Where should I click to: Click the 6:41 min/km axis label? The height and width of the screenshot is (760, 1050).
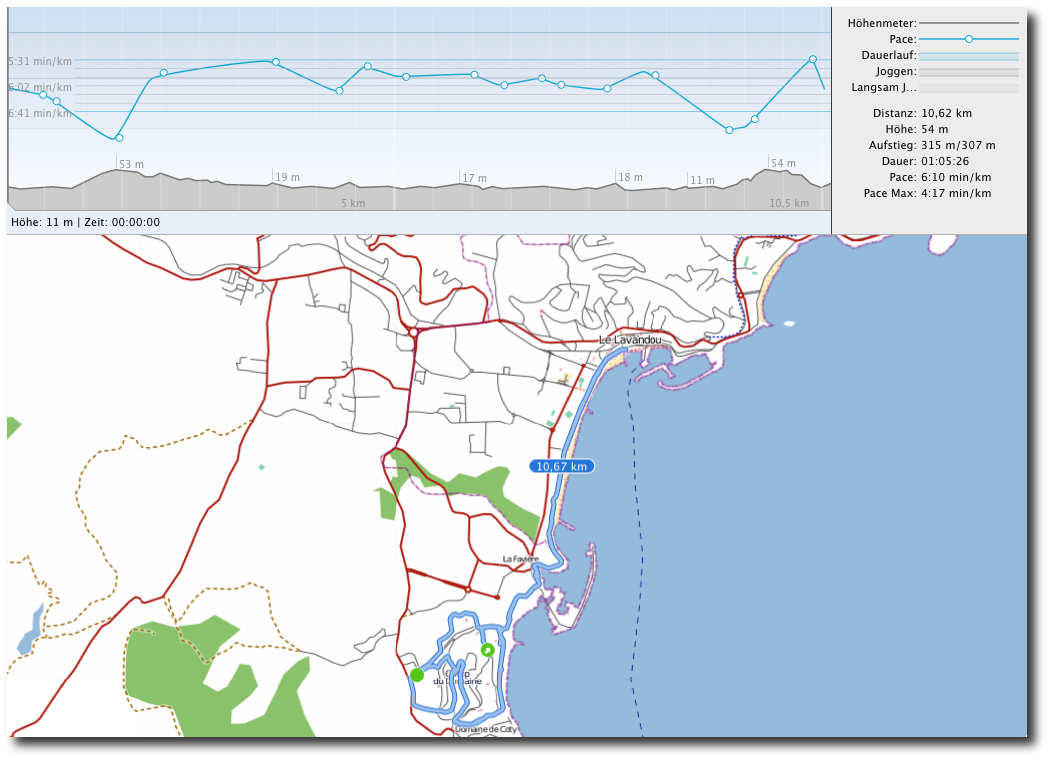pos(40,113)
